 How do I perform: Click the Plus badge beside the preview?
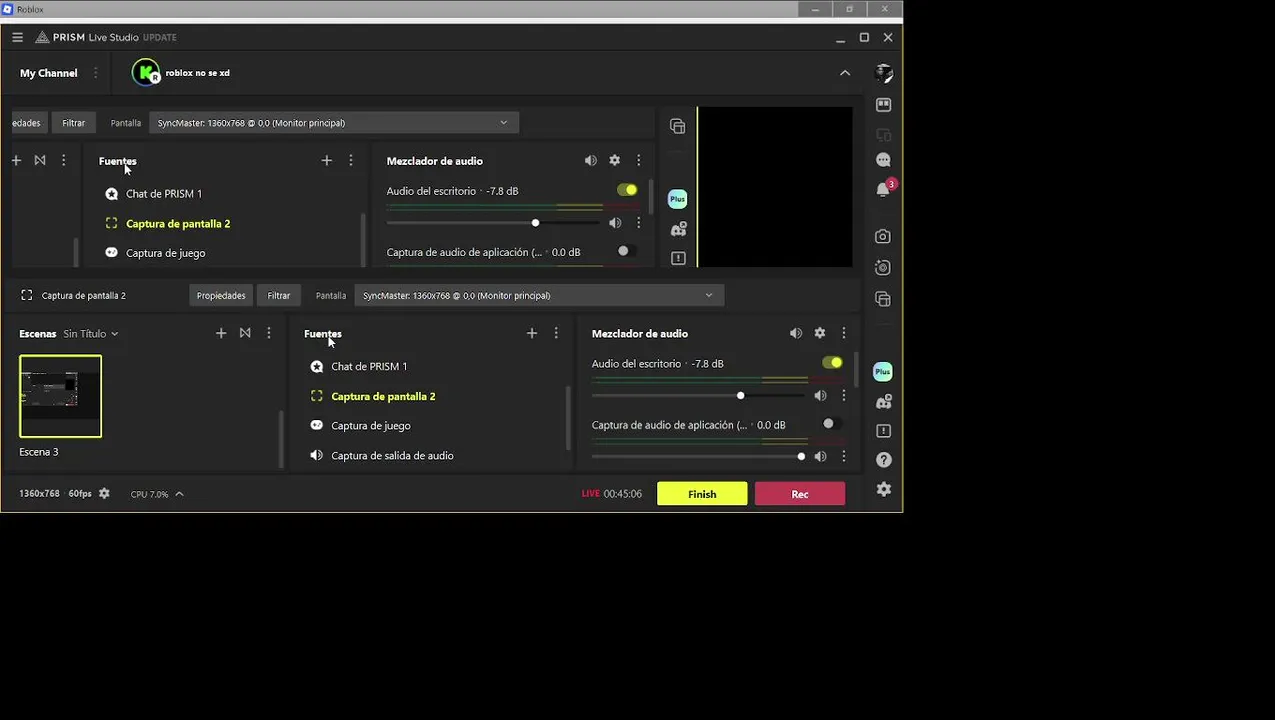click(678, 199)
